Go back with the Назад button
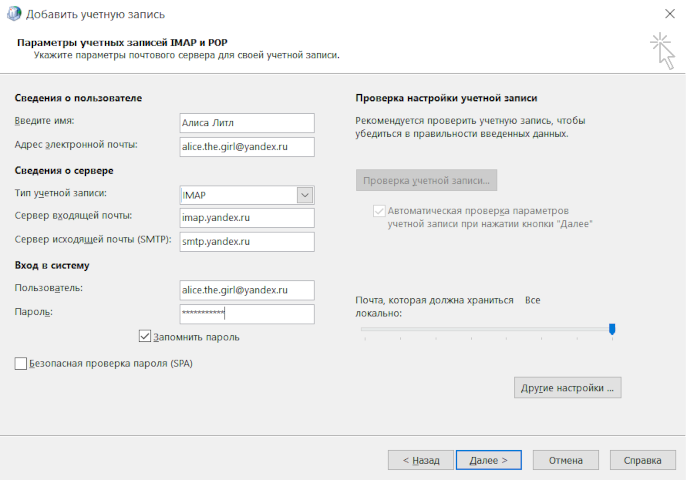This screenshot has width=686, height=480. point(420,460)
